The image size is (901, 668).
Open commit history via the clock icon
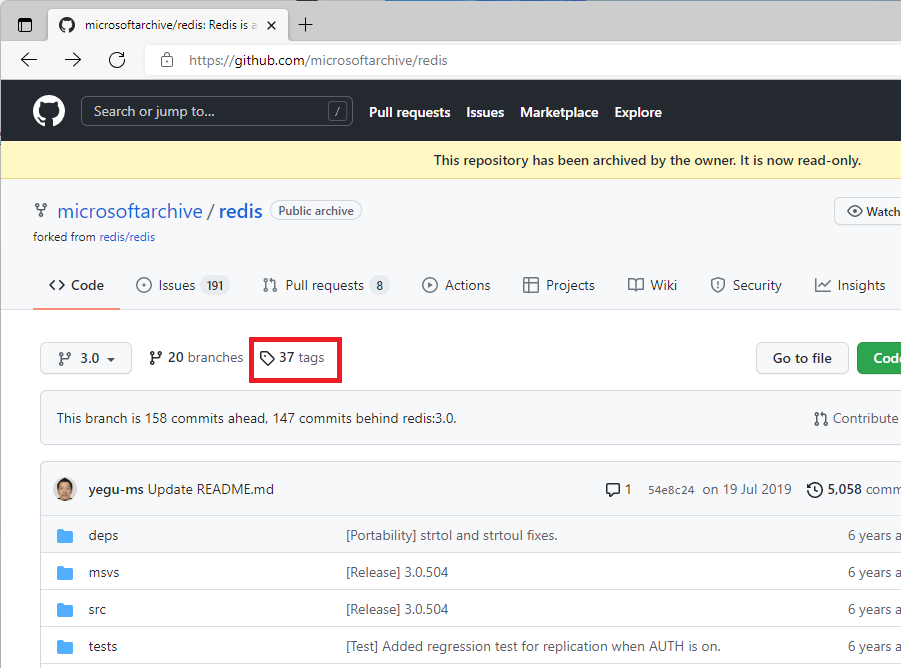pos(815,490)
